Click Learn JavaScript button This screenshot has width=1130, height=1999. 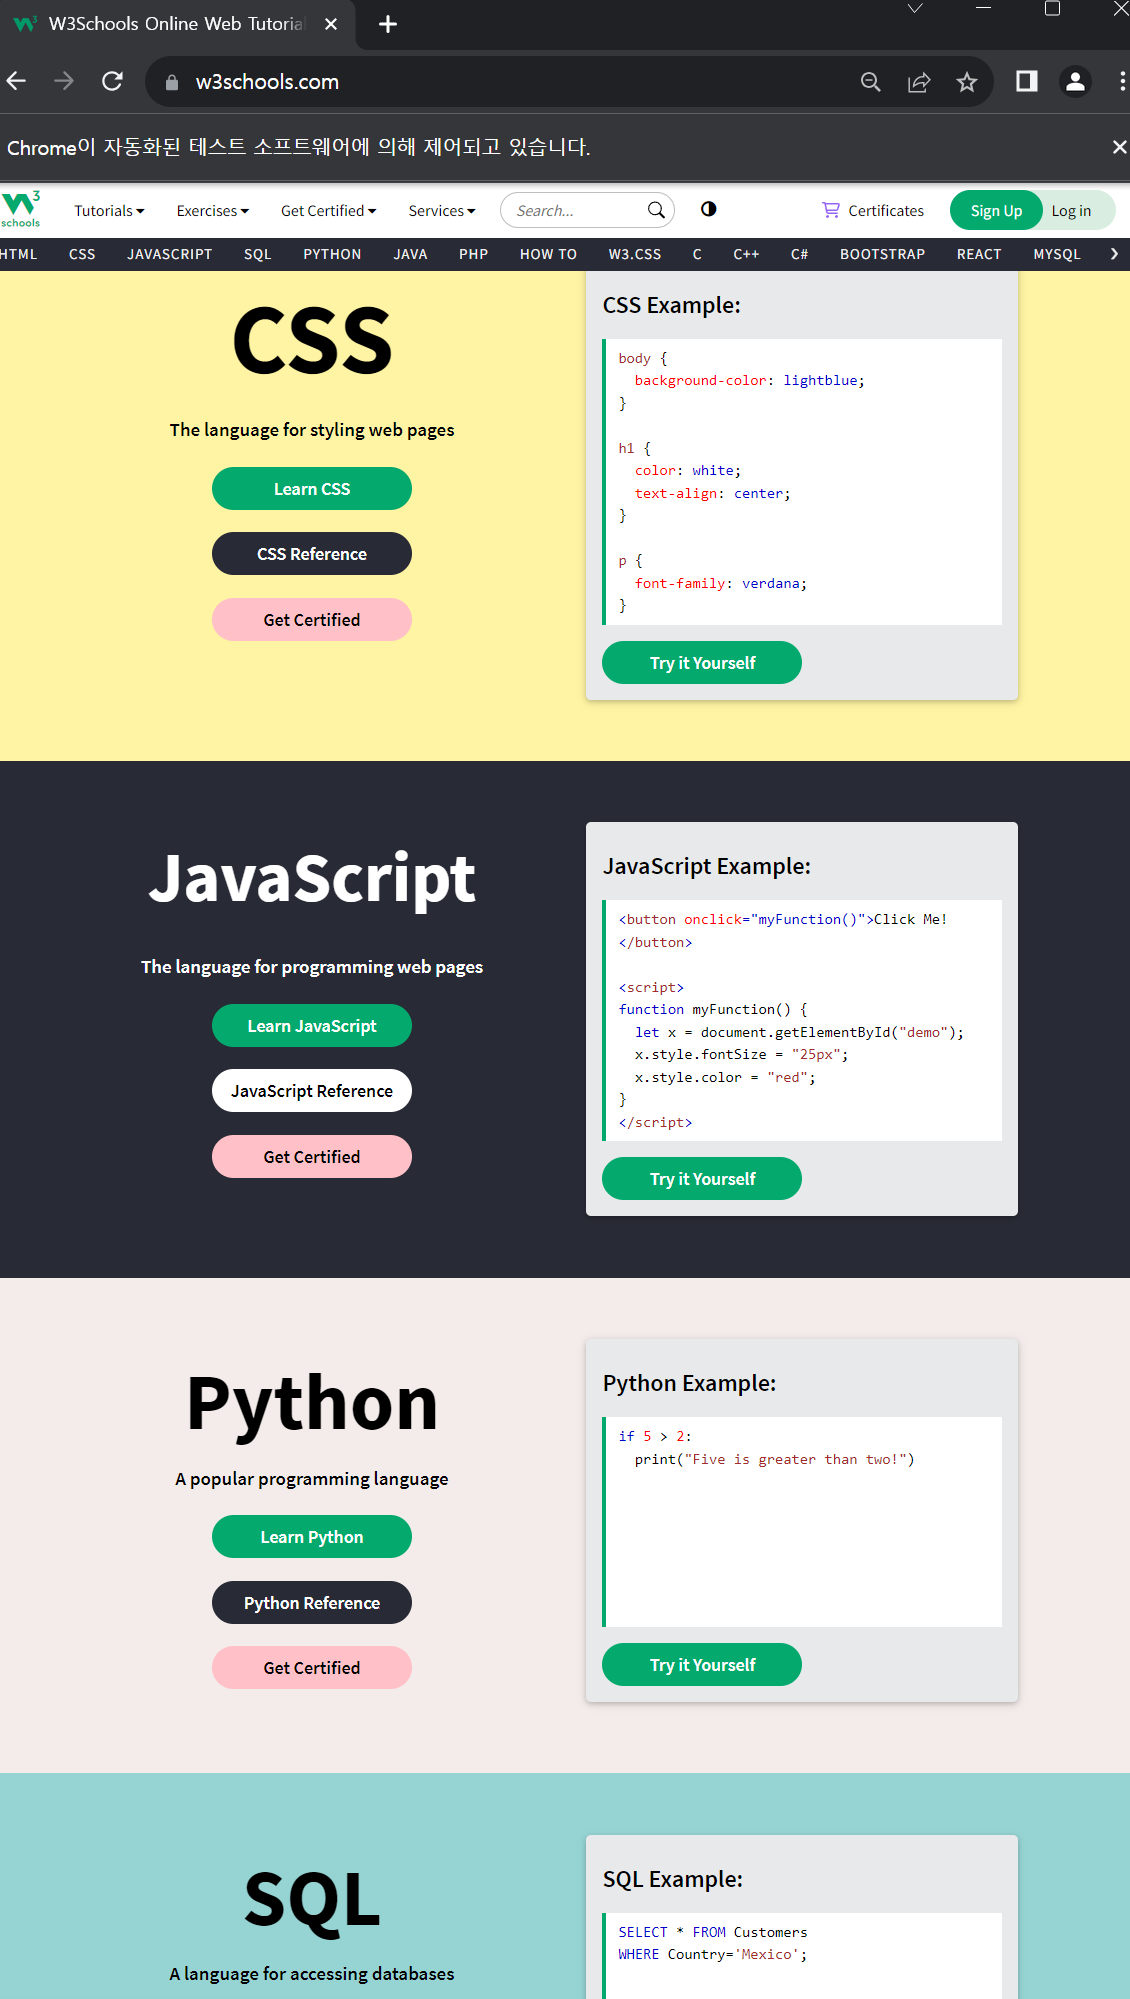(x=312, y=1026)
